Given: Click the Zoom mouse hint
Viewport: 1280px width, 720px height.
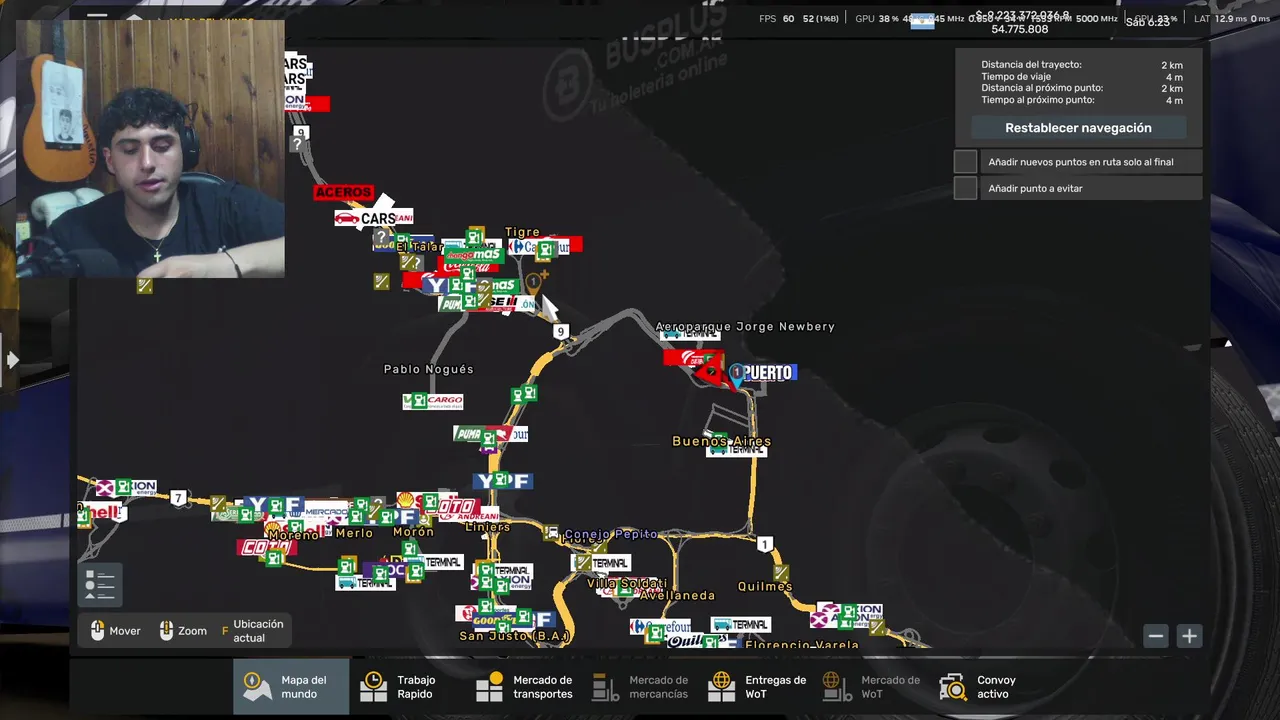Looking at the screenshot, I should pos(183,631).
